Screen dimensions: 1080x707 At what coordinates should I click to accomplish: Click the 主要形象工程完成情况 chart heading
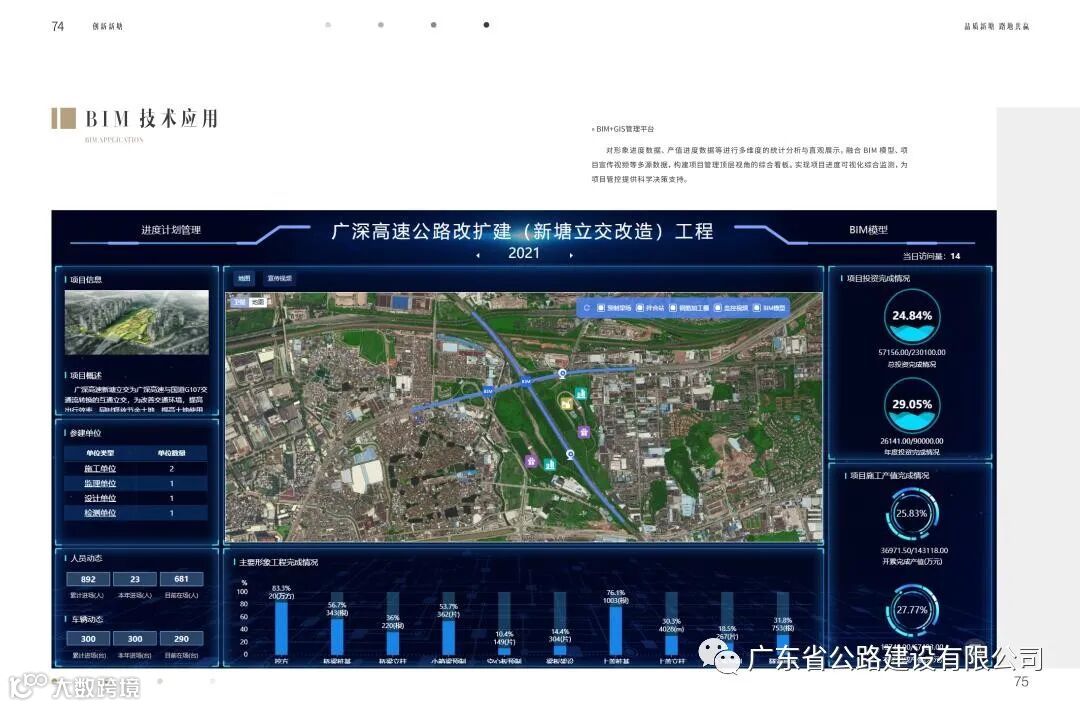pos(278,562)
